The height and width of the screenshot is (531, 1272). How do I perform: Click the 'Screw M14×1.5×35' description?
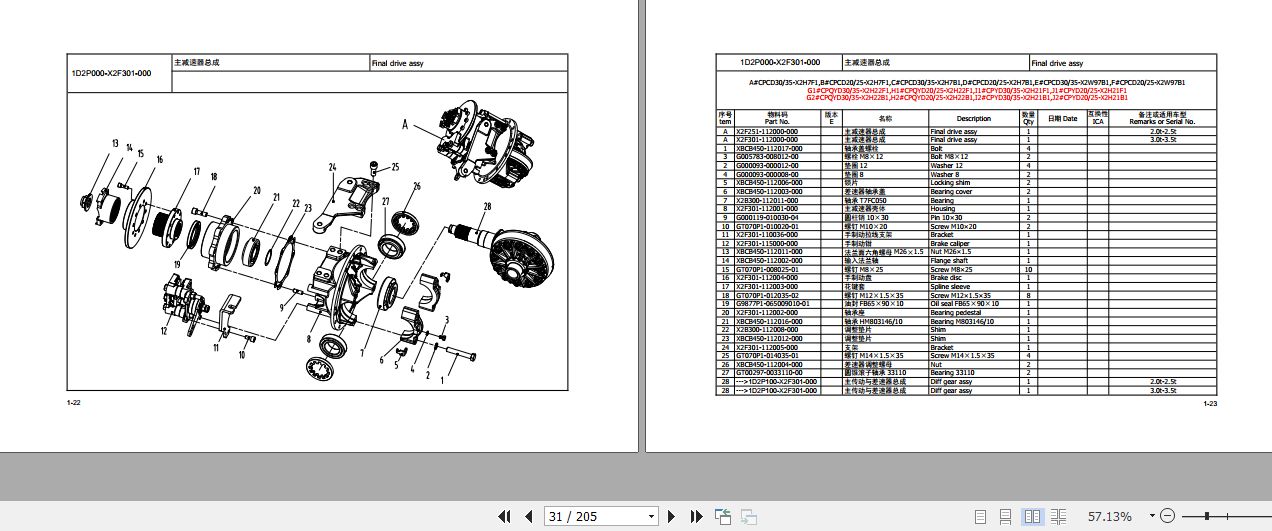[962, 356]
